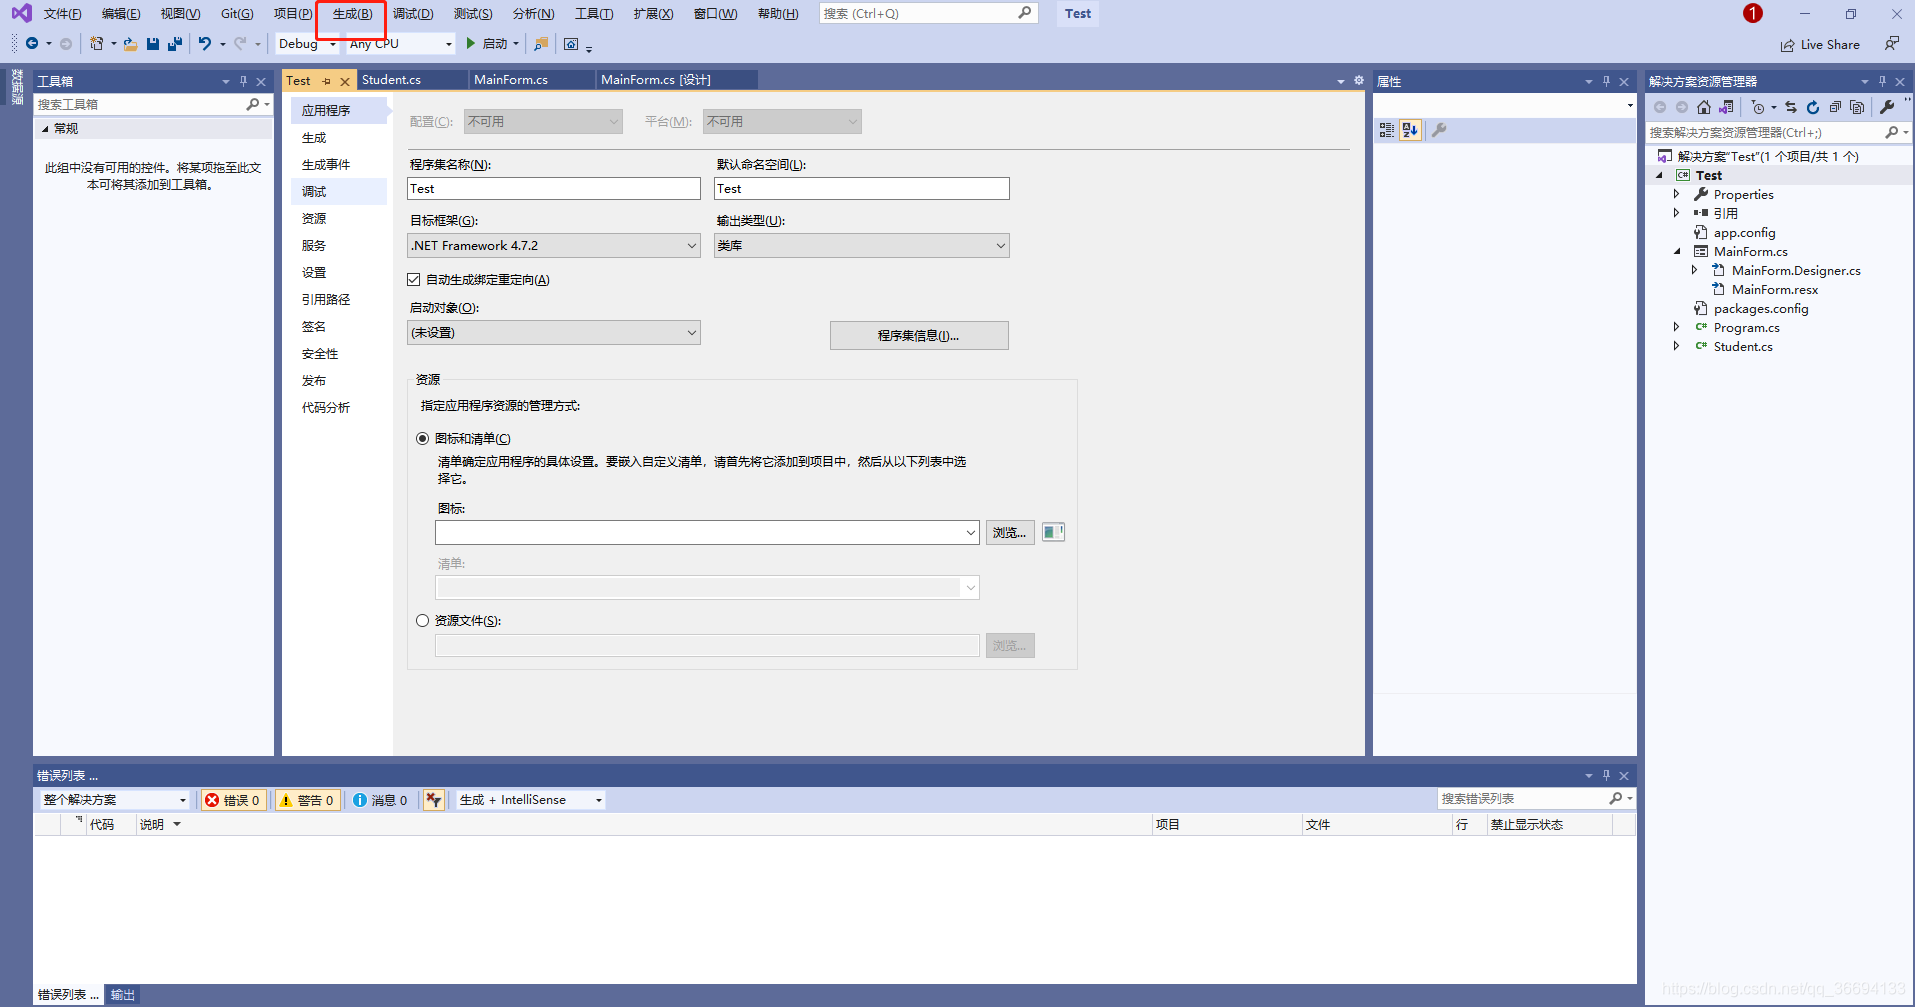This screenshot has width=1915, height=1007.
Task: Toggle the Messages 0 filter button
Action: pyautogui.click(x=380, y=800)
